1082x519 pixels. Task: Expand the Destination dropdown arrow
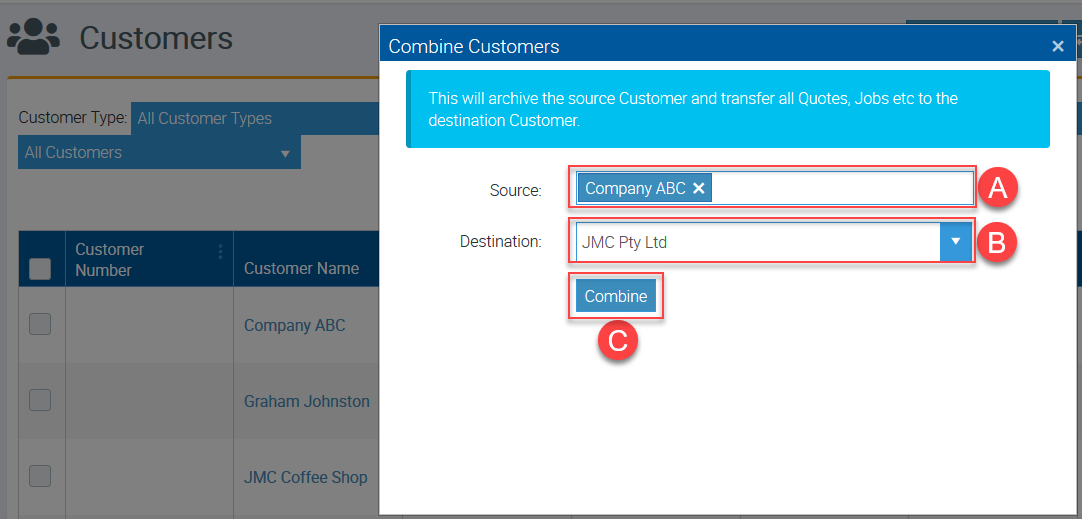[x=956, y=242]
